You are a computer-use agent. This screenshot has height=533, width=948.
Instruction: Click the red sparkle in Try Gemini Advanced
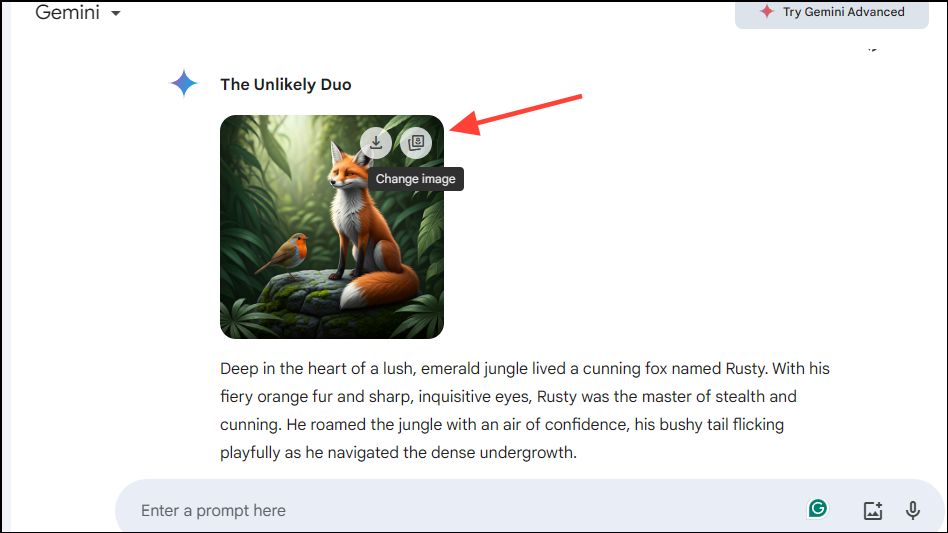pos(767,11)
